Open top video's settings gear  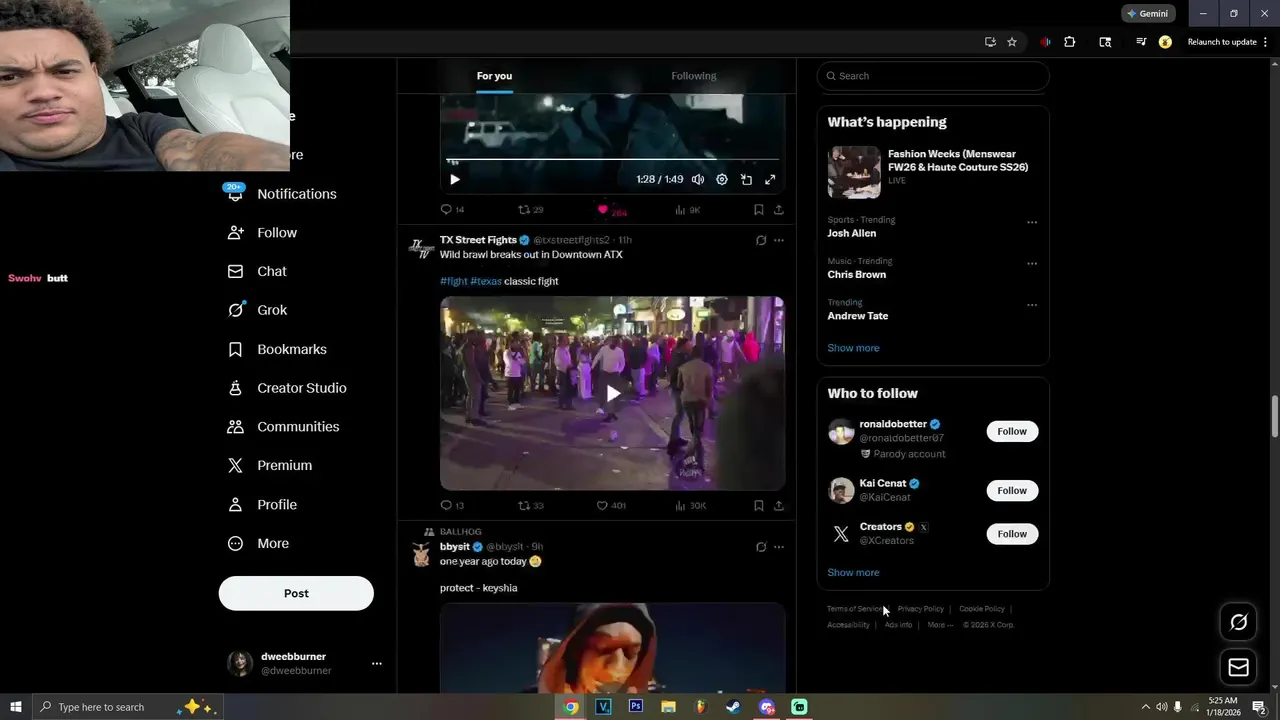[722, 180]
